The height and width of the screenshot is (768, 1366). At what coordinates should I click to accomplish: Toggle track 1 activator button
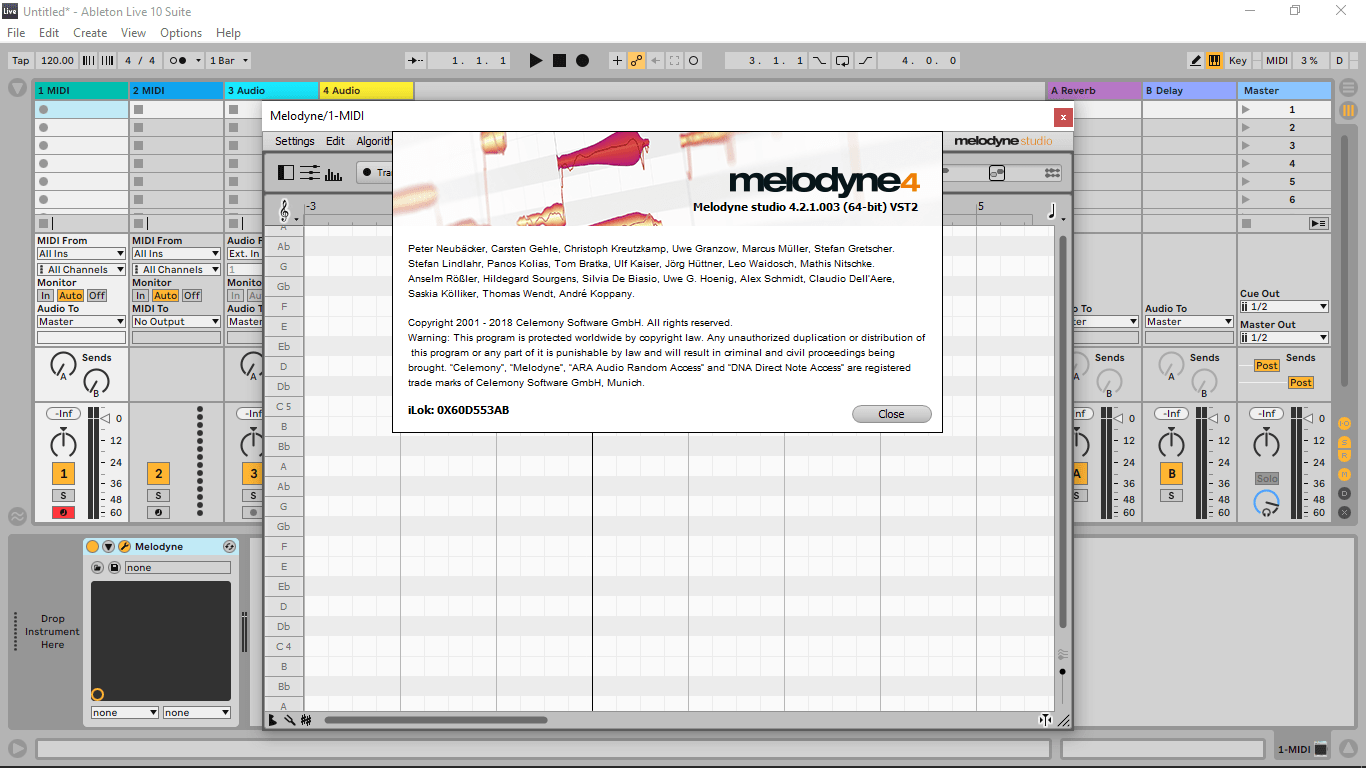click(63, 474)
